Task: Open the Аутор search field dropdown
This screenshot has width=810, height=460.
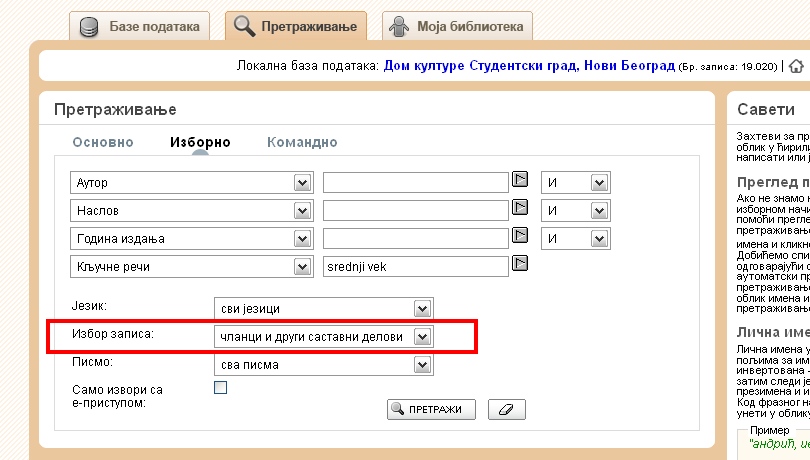Action: pos(192,182)
